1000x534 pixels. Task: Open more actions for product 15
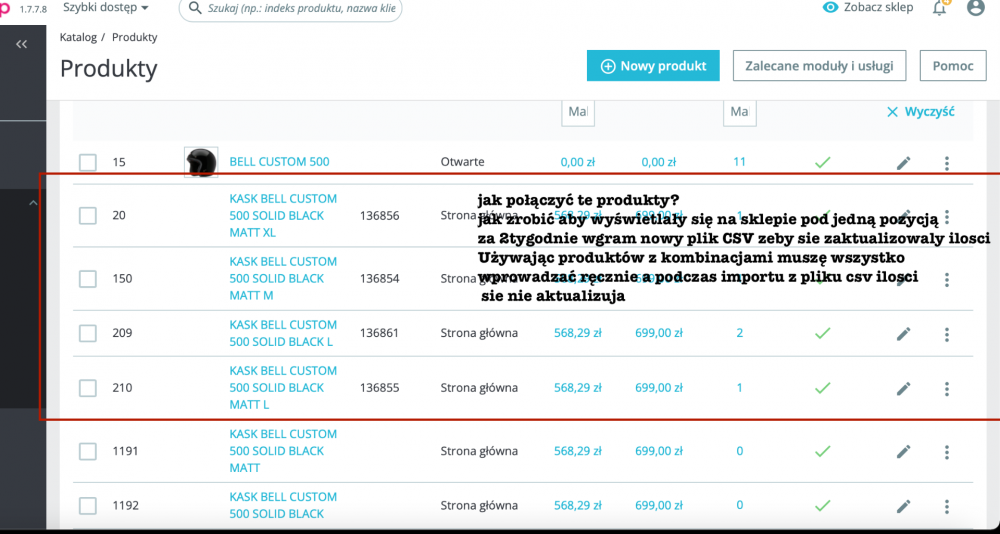point(946,163)
